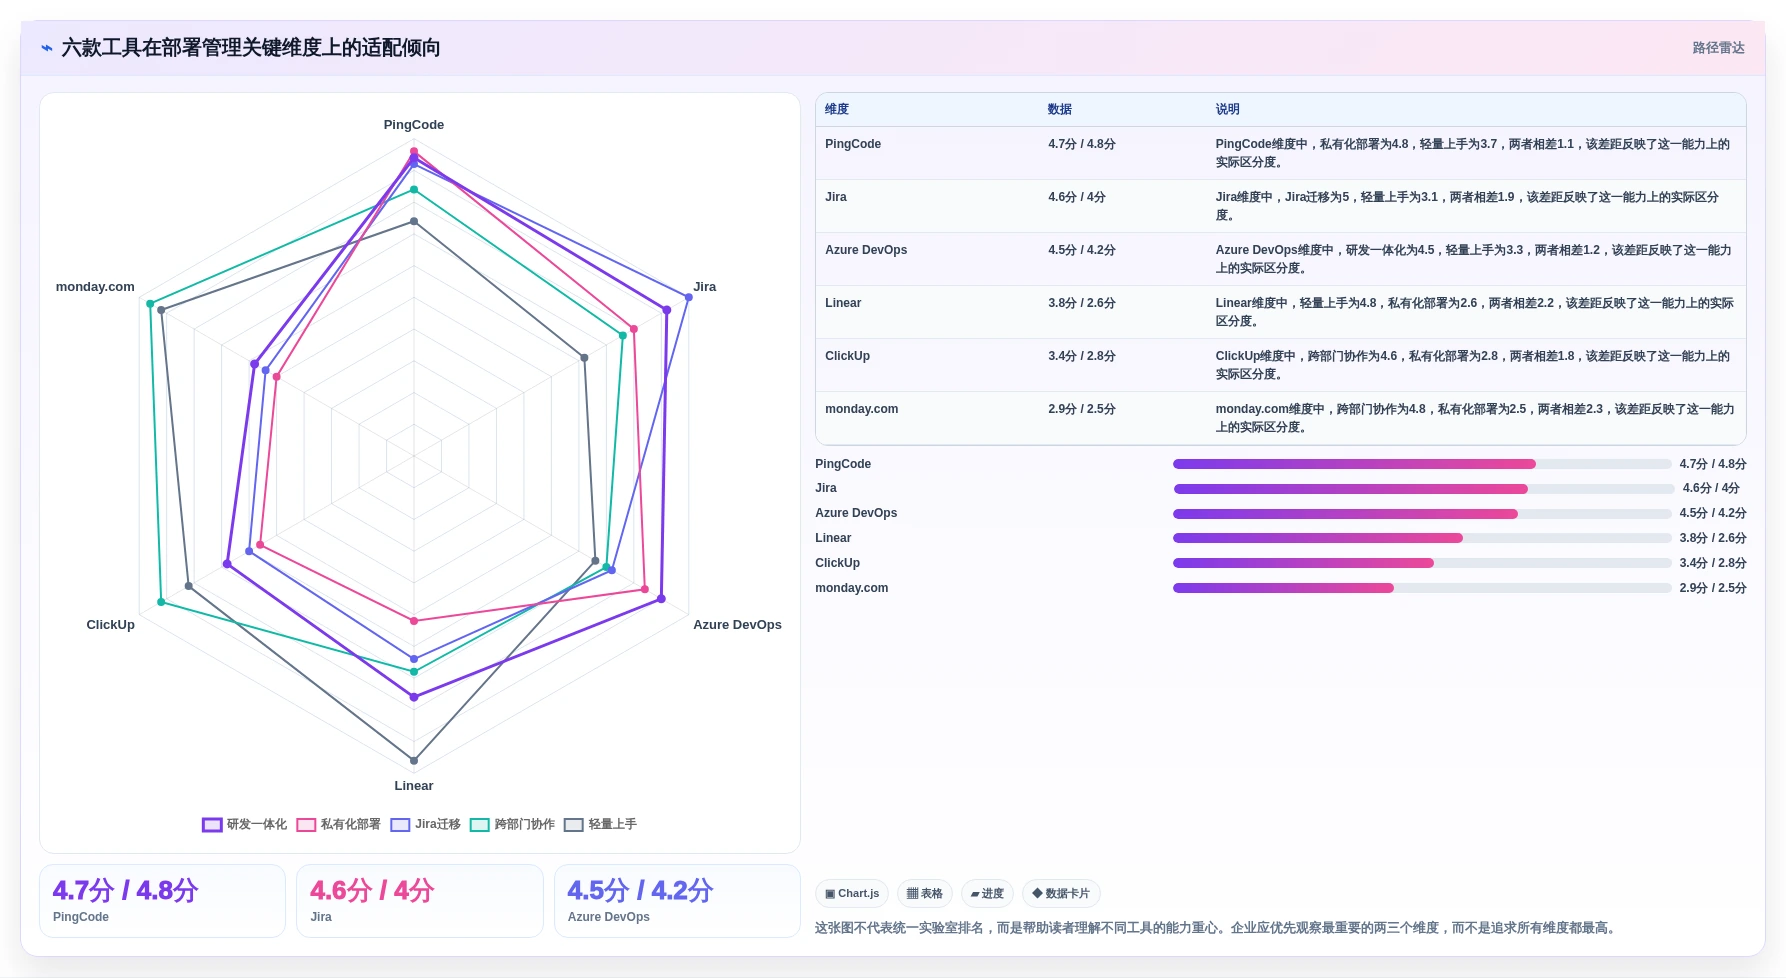Click the monday.com progress list label
This screenshot has height=978, width=1786.
tap(852, 588)
